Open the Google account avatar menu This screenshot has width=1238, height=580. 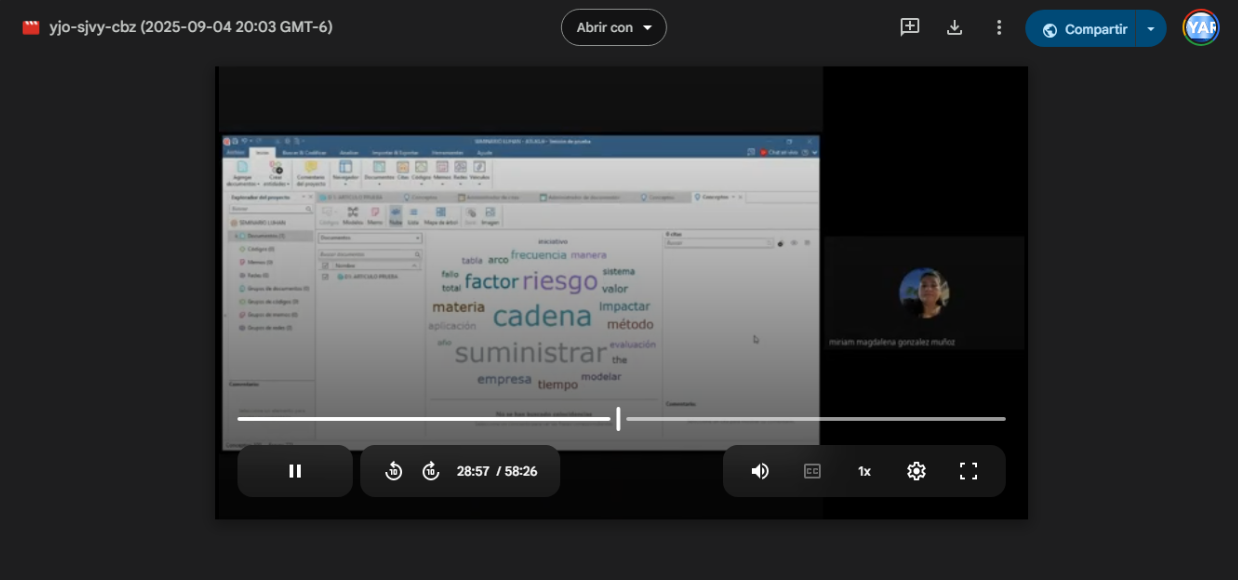(x=1200, y=28)
